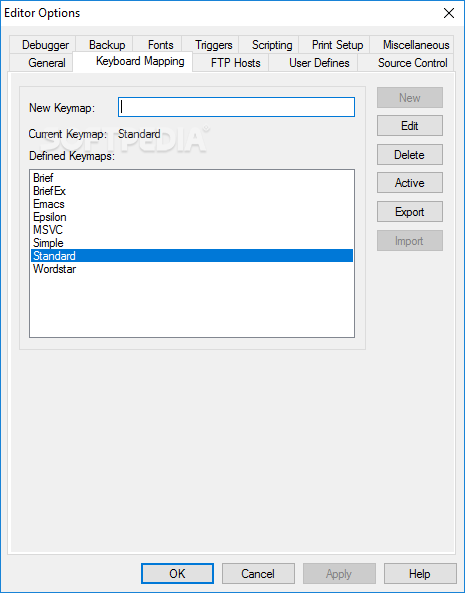Viewport: 465px width, 593px height.
Task: Open the Backup tab
Action: click(104, 45)
